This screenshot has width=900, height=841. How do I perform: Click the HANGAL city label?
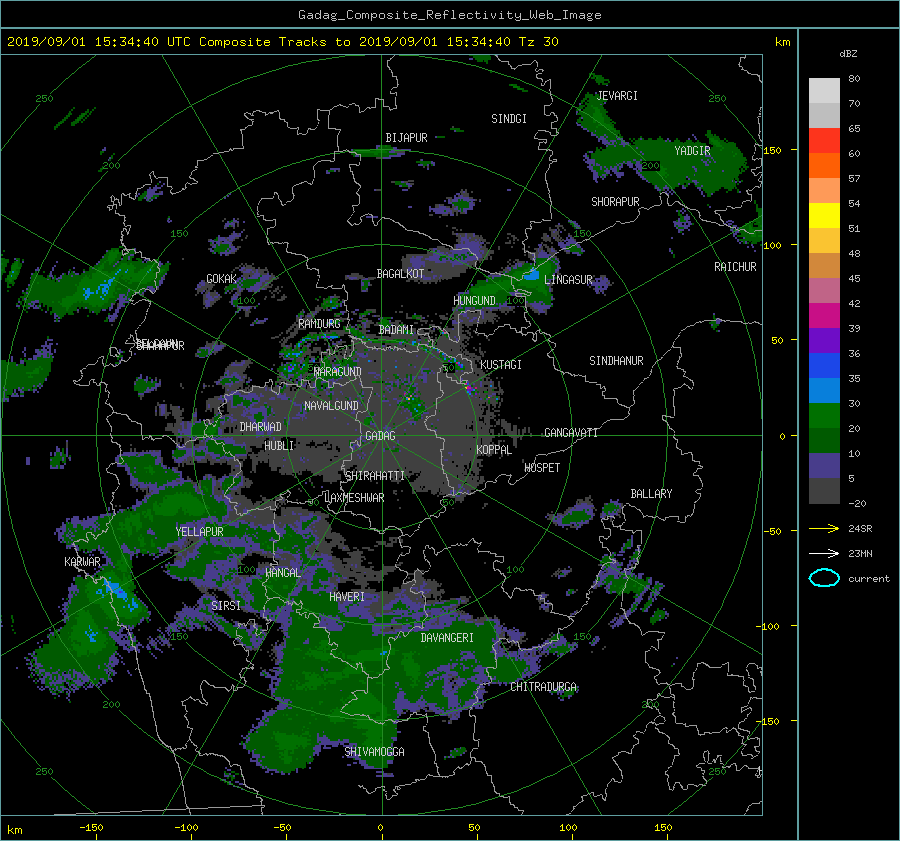tap(283, 573)
